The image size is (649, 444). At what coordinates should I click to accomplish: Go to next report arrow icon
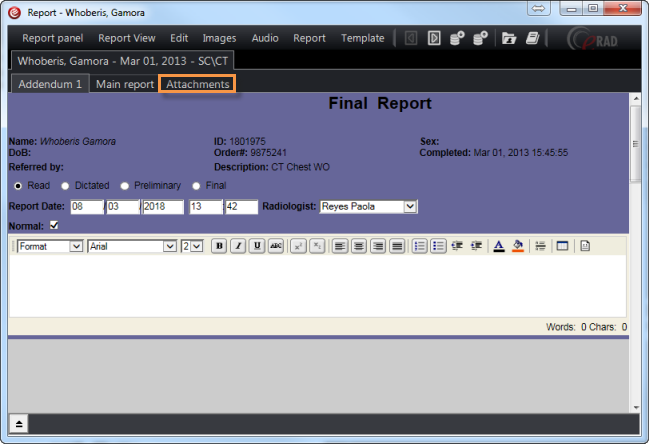[x=434, y=39]
